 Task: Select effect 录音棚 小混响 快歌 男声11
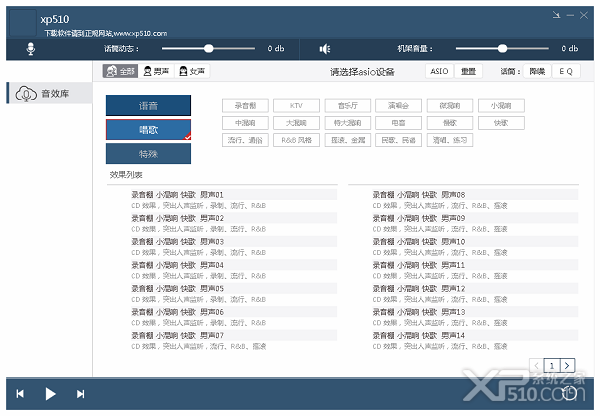click(475, 265)
